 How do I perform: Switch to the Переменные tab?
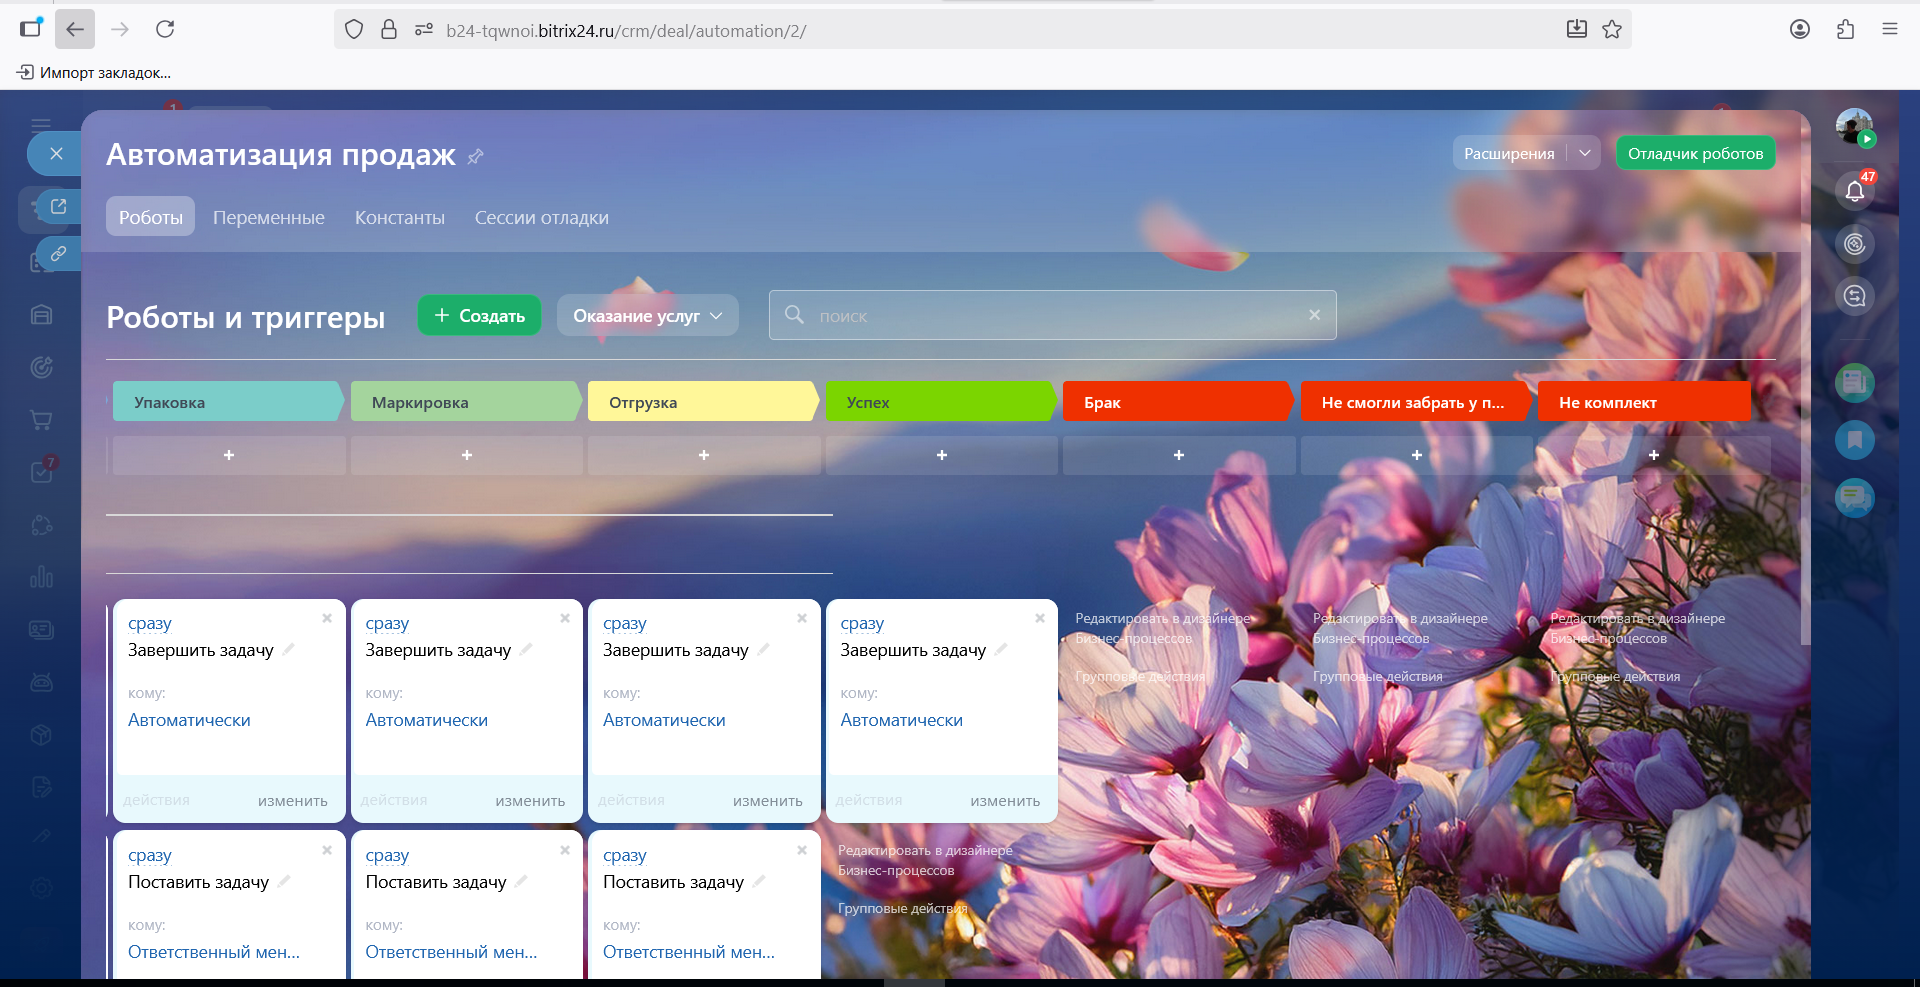point(269,217)
